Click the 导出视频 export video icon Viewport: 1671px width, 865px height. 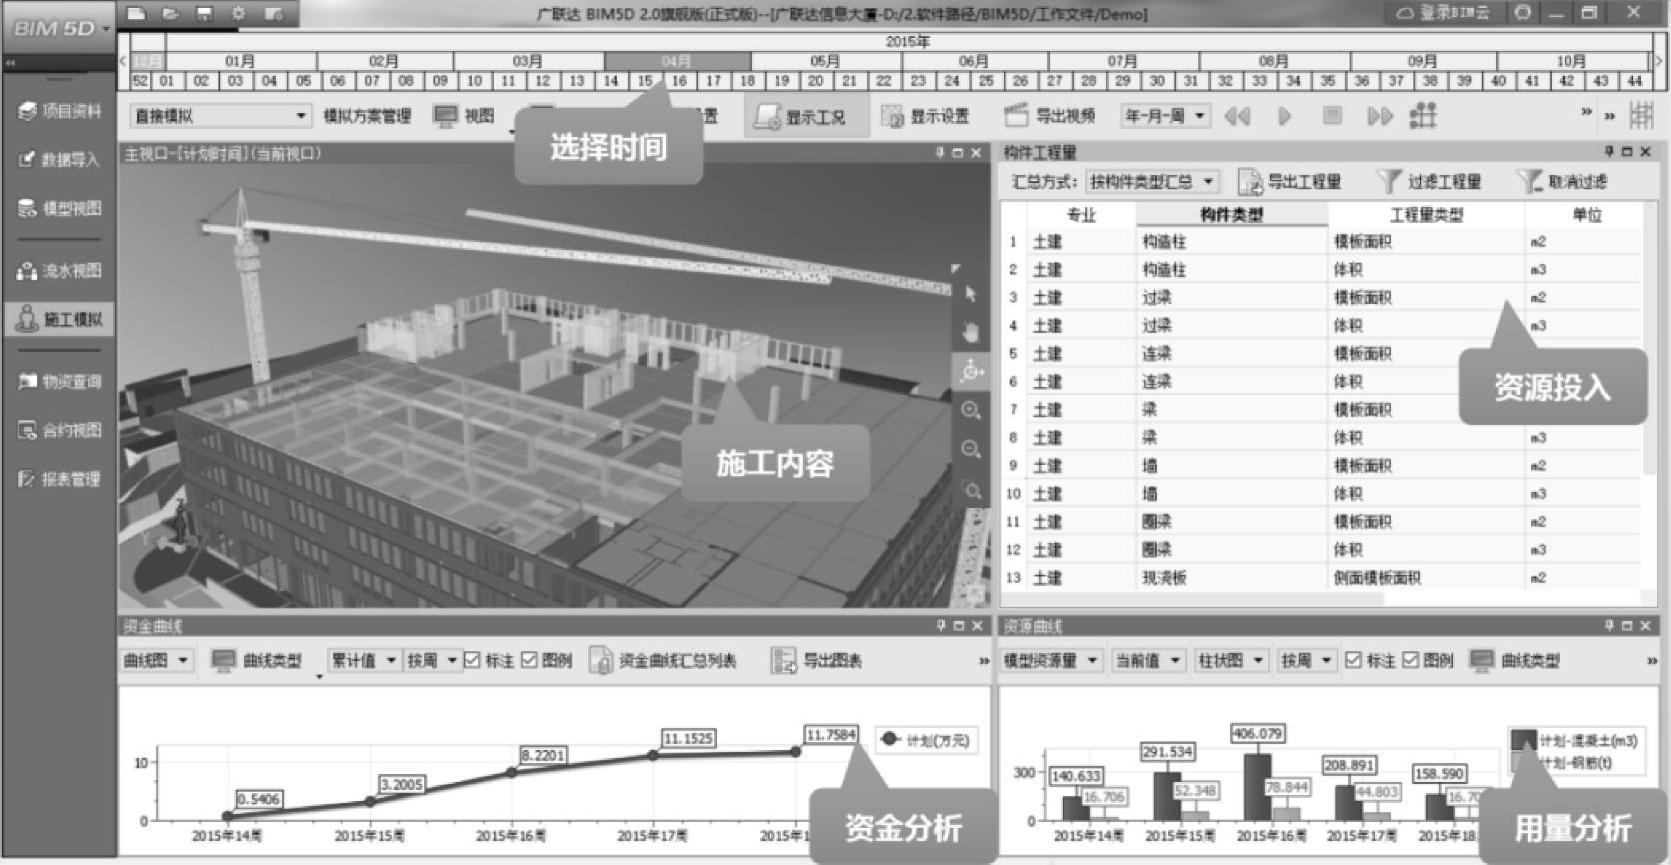pos(1016,116)
